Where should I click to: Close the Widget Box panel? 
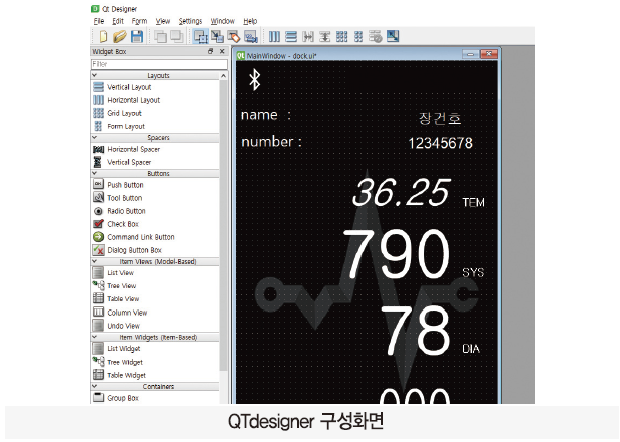pos(222,51)
